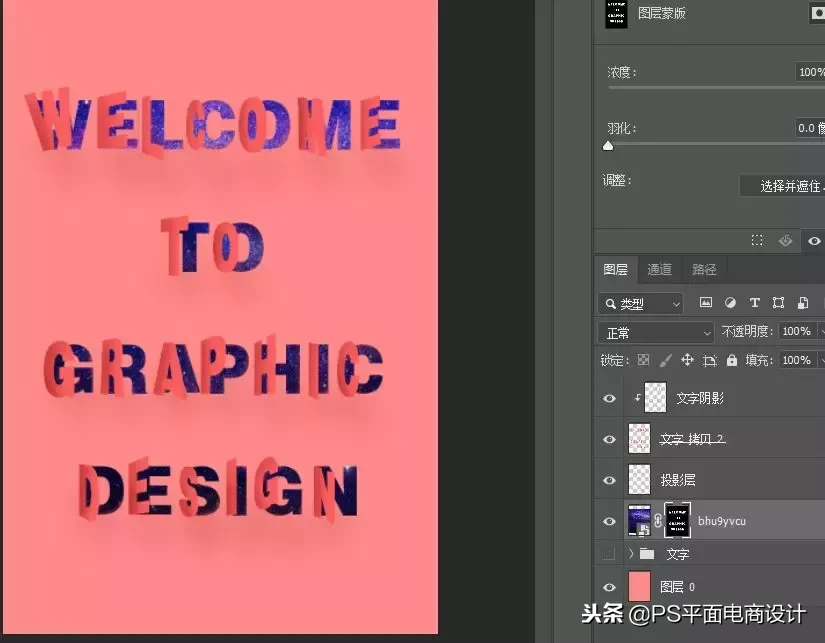Viewport: 825px width, 643px height.
Task: Lock transparent pixels with the checkerboard icon
Action: coord(643,360)
